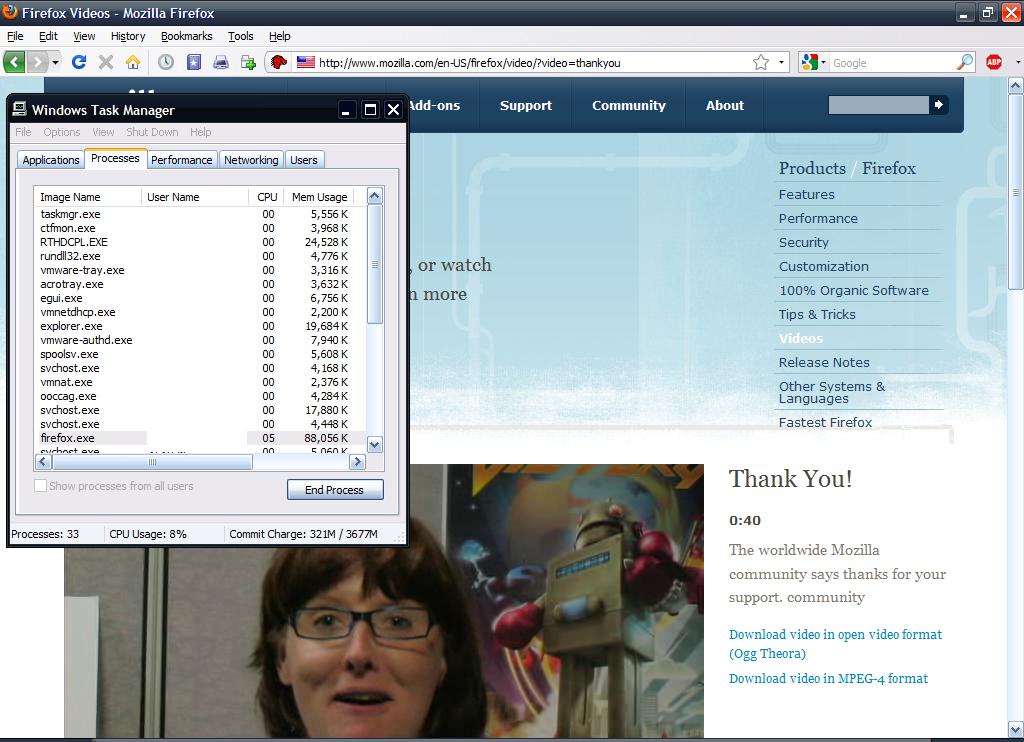
Task: Open the Firefox Help menu
Action: [280, 36]
